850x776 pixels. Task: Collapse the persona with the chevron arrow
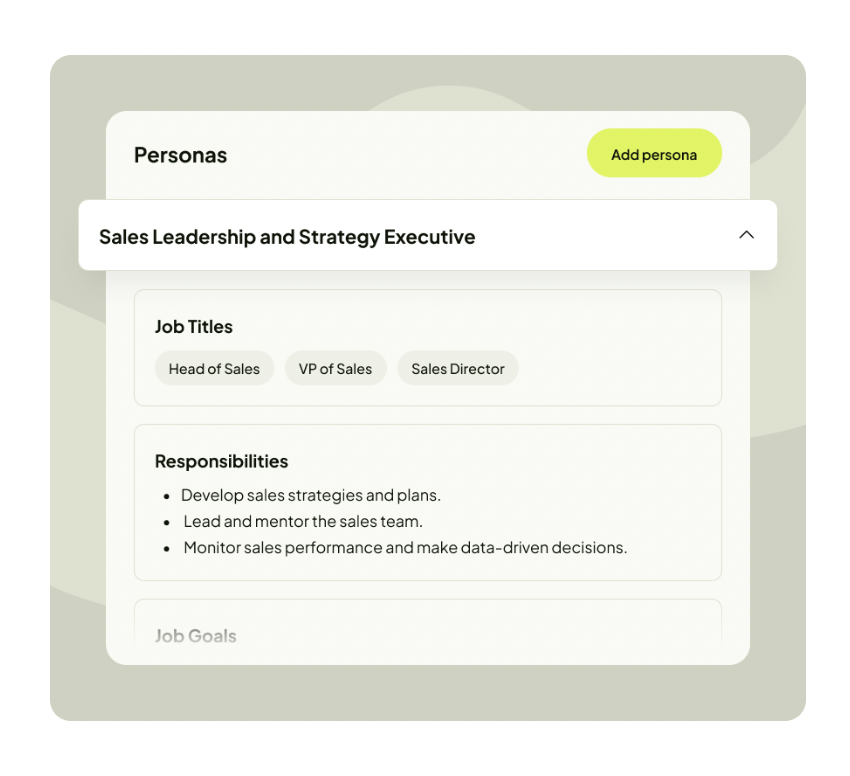746,235
